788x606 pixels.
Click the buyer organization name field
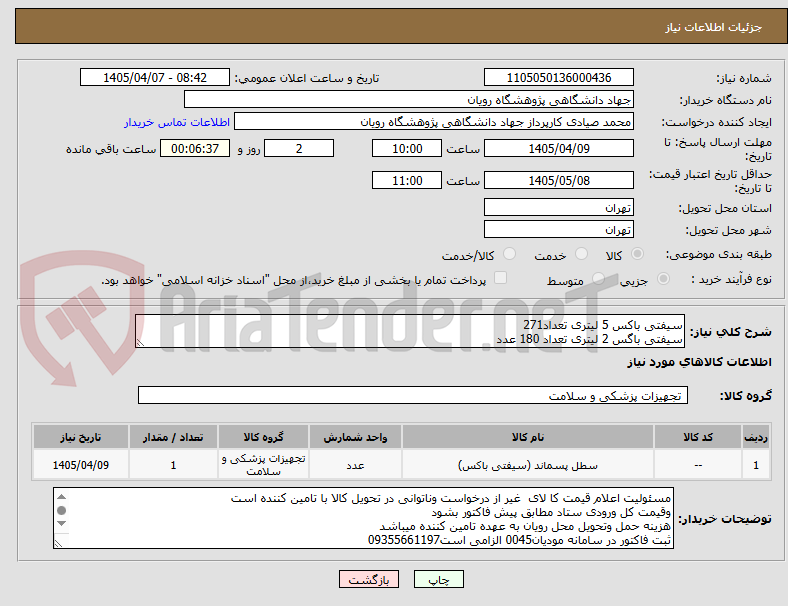click(409, 99)
